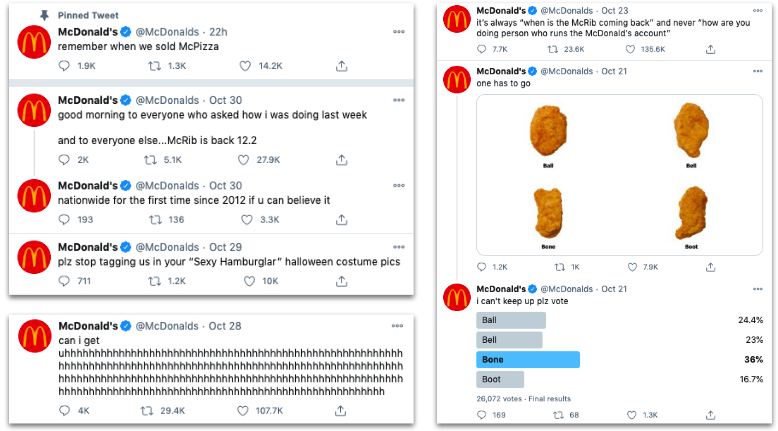The width and height of the screenshot is (778, 431).
Task: Open more options on the Oct 29 tweet
Action: pyautogui.click(x=399, y=246)
